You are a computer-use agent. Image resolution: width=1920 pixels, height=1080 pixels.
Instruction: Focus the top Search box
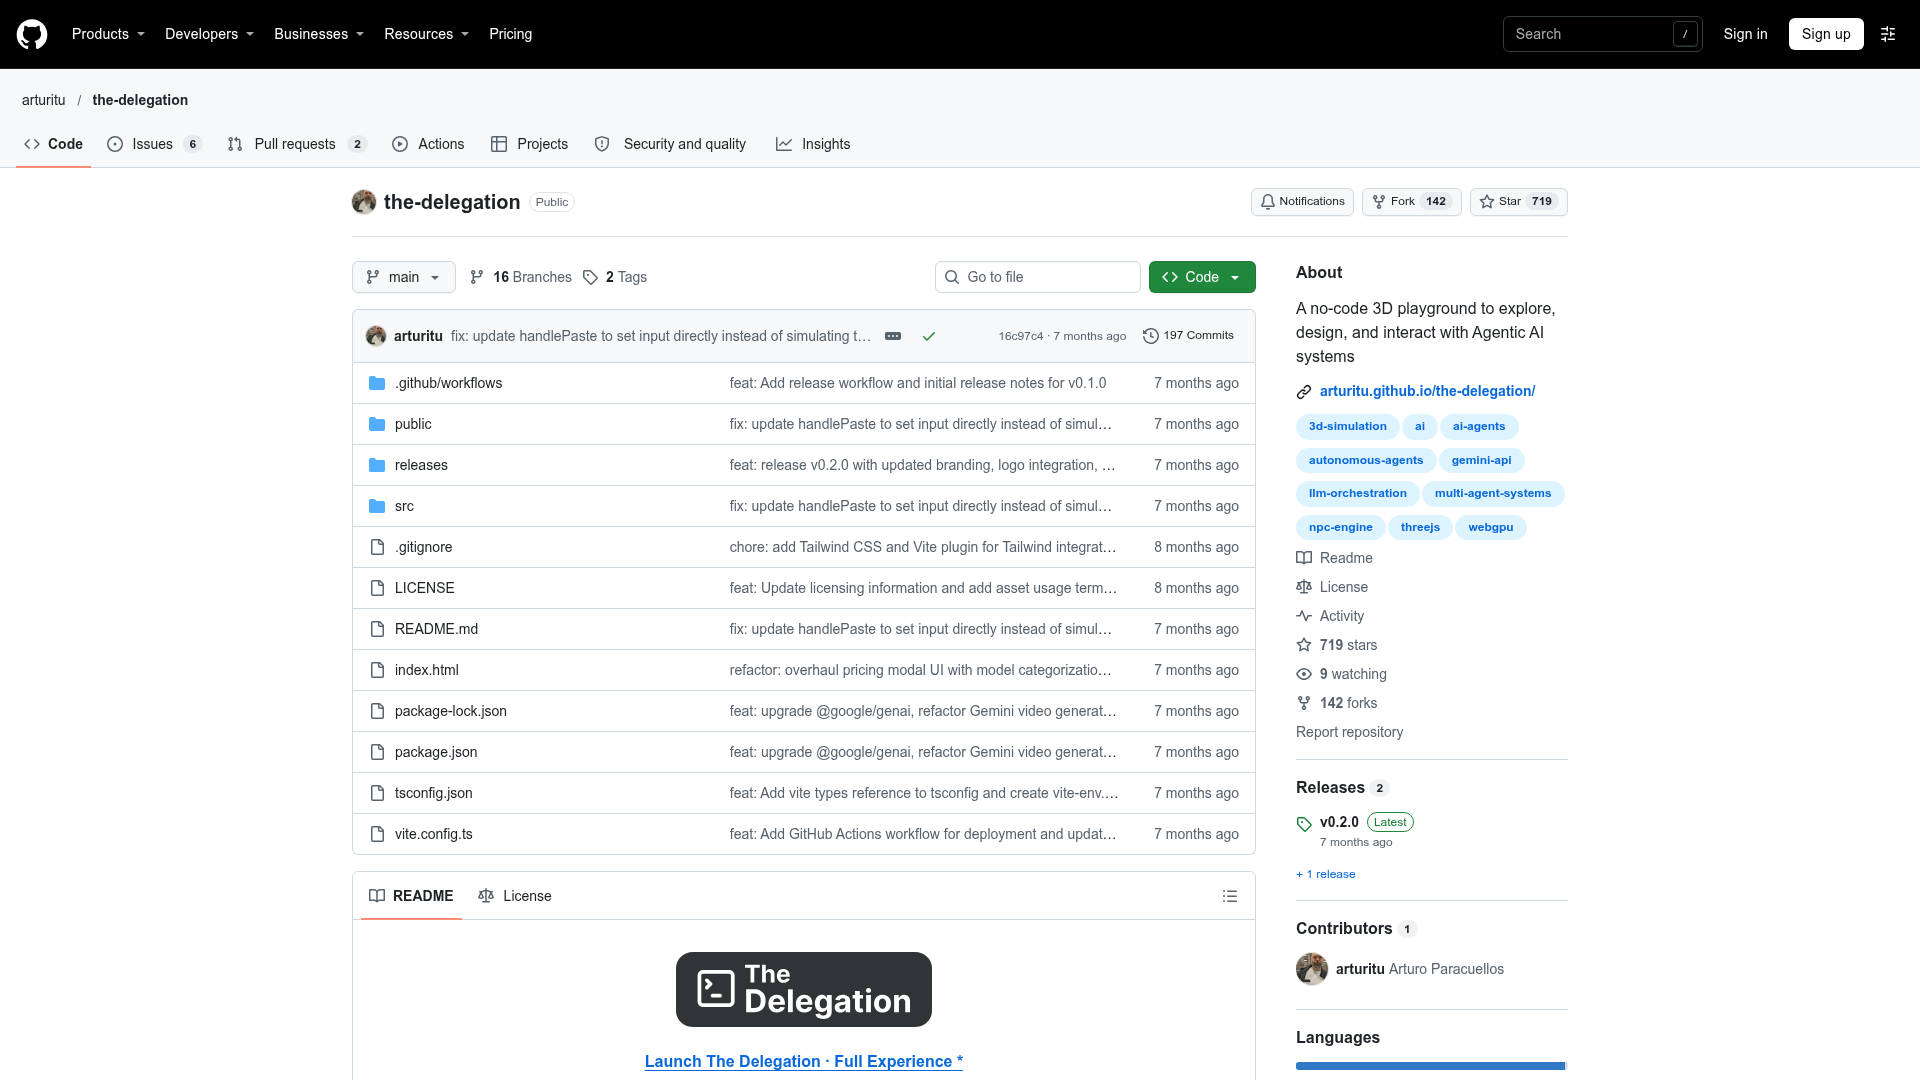[x=1602, y=34]
